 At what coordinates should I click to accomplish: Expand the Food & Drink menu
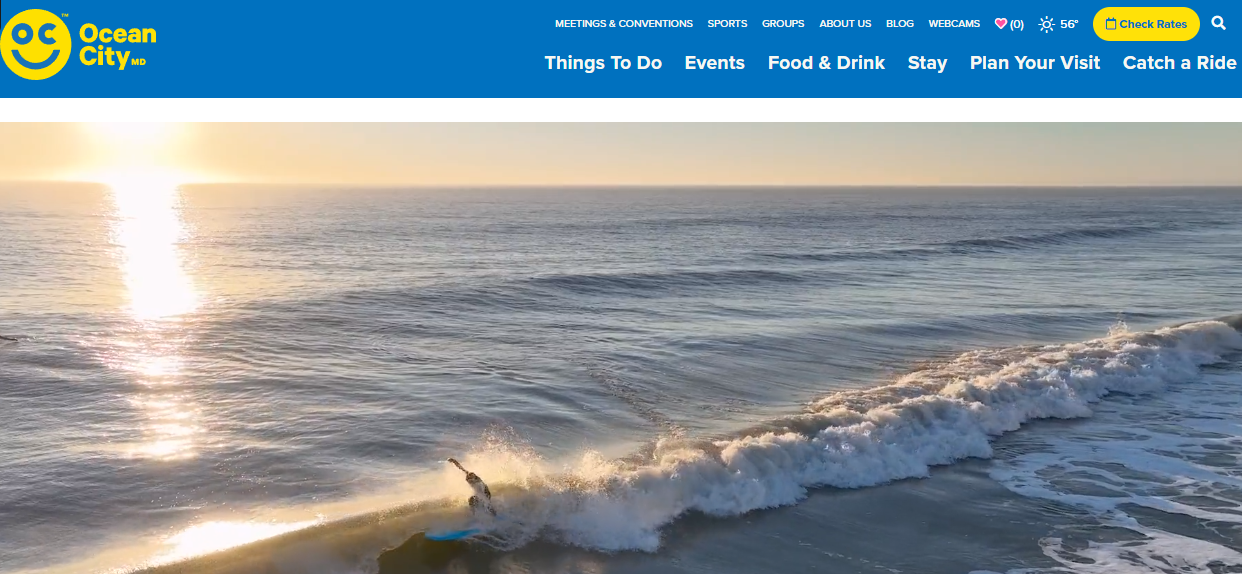[826, 63]
